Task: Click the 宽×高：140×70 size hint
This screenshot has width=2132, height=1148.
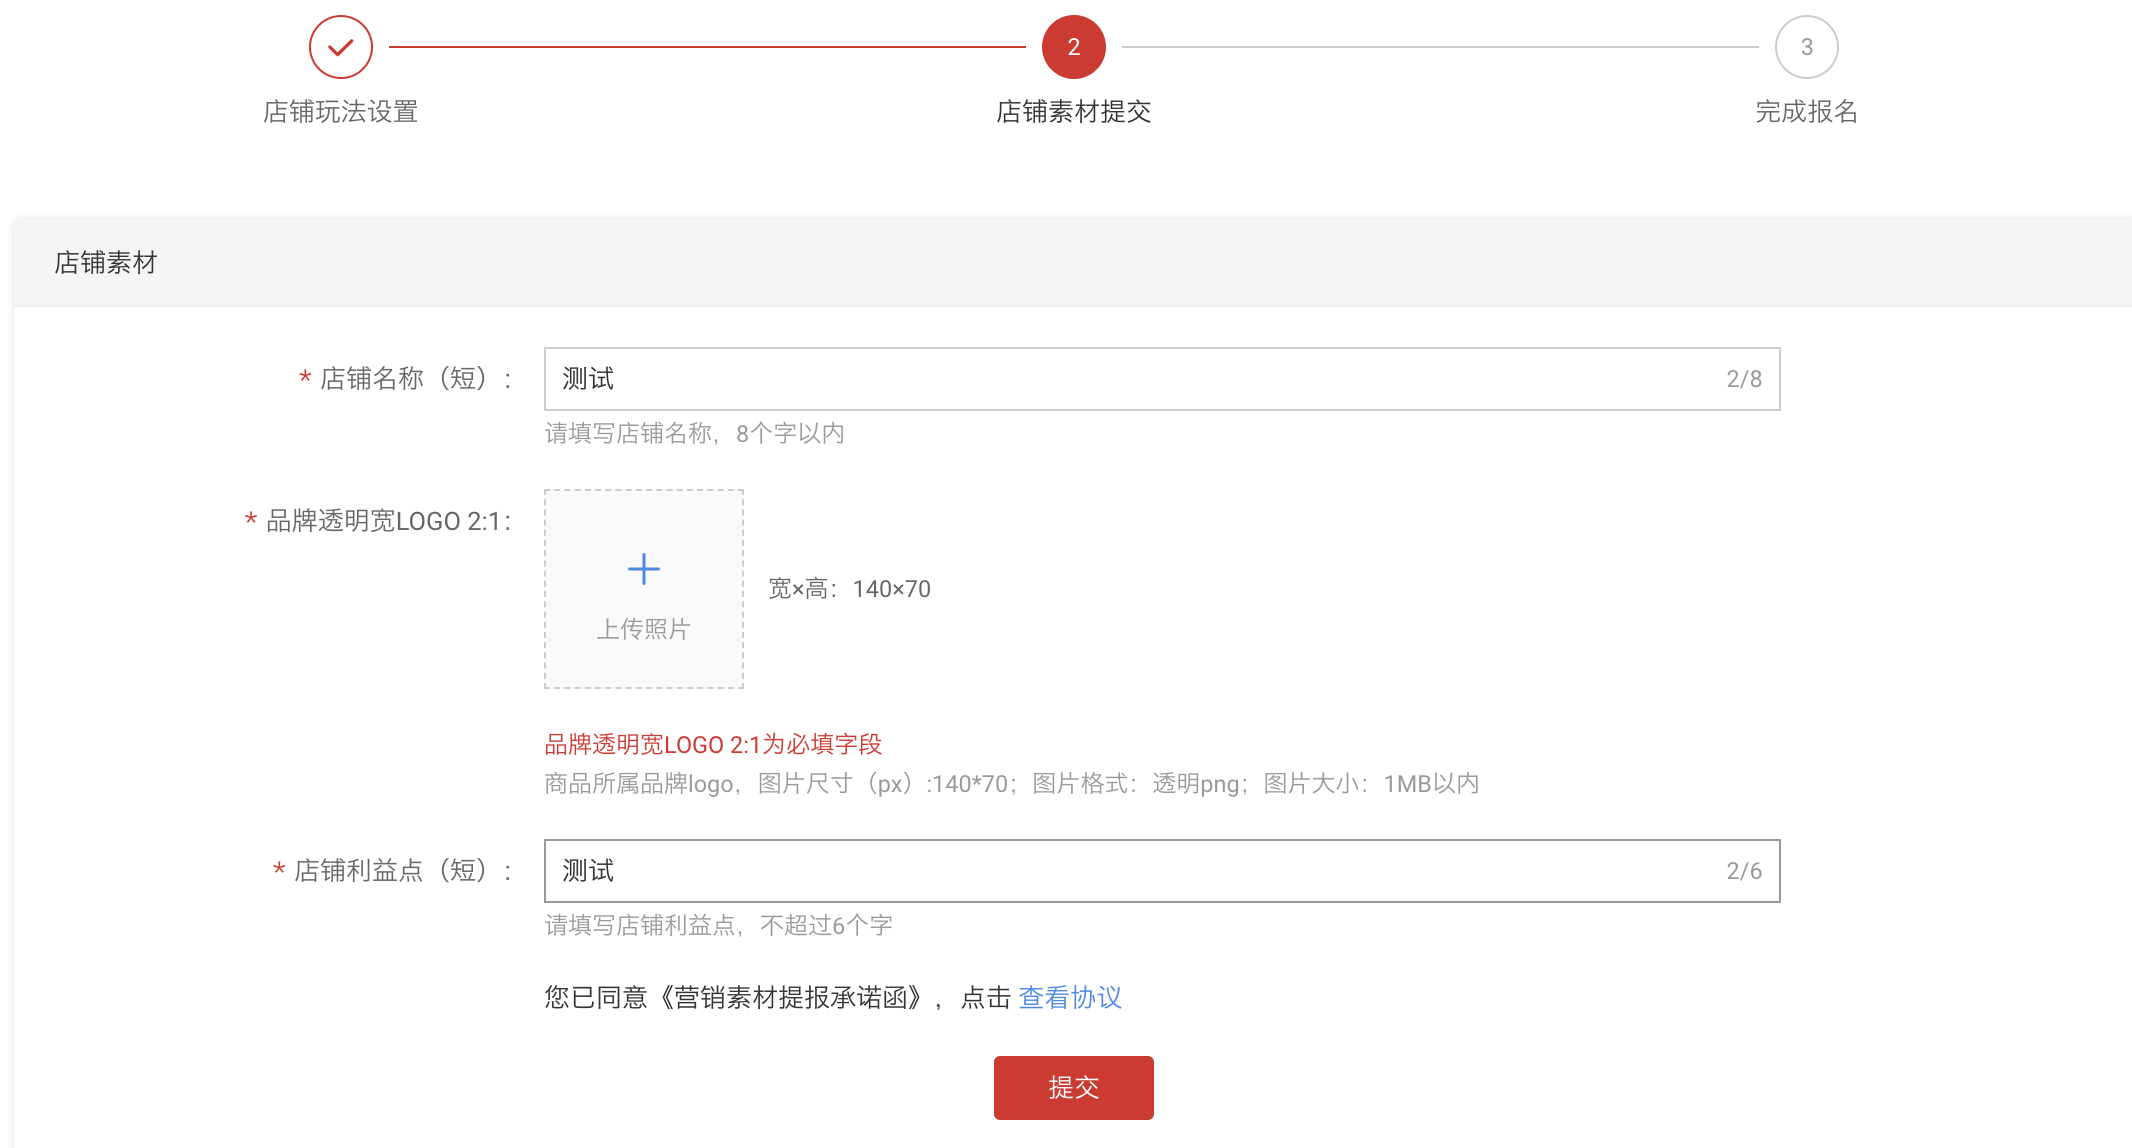Action: click(849, 589)
